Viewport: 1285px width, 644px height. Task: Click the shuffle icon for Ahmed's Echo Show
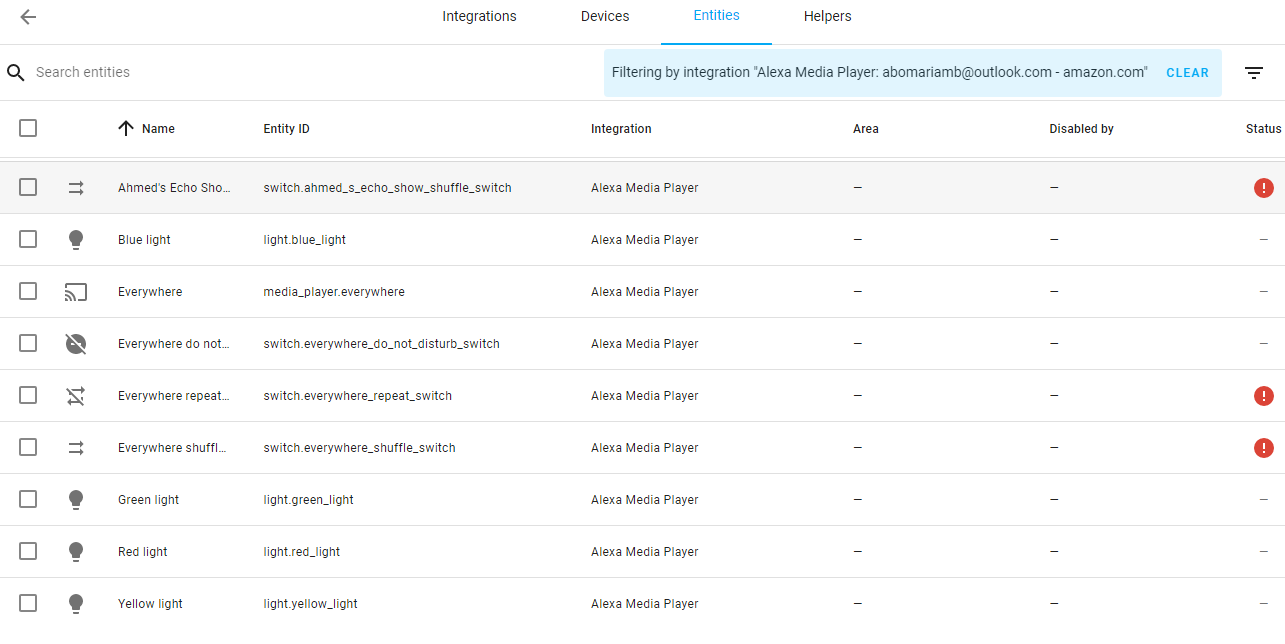pyautogui.click(x=76, y=188)
